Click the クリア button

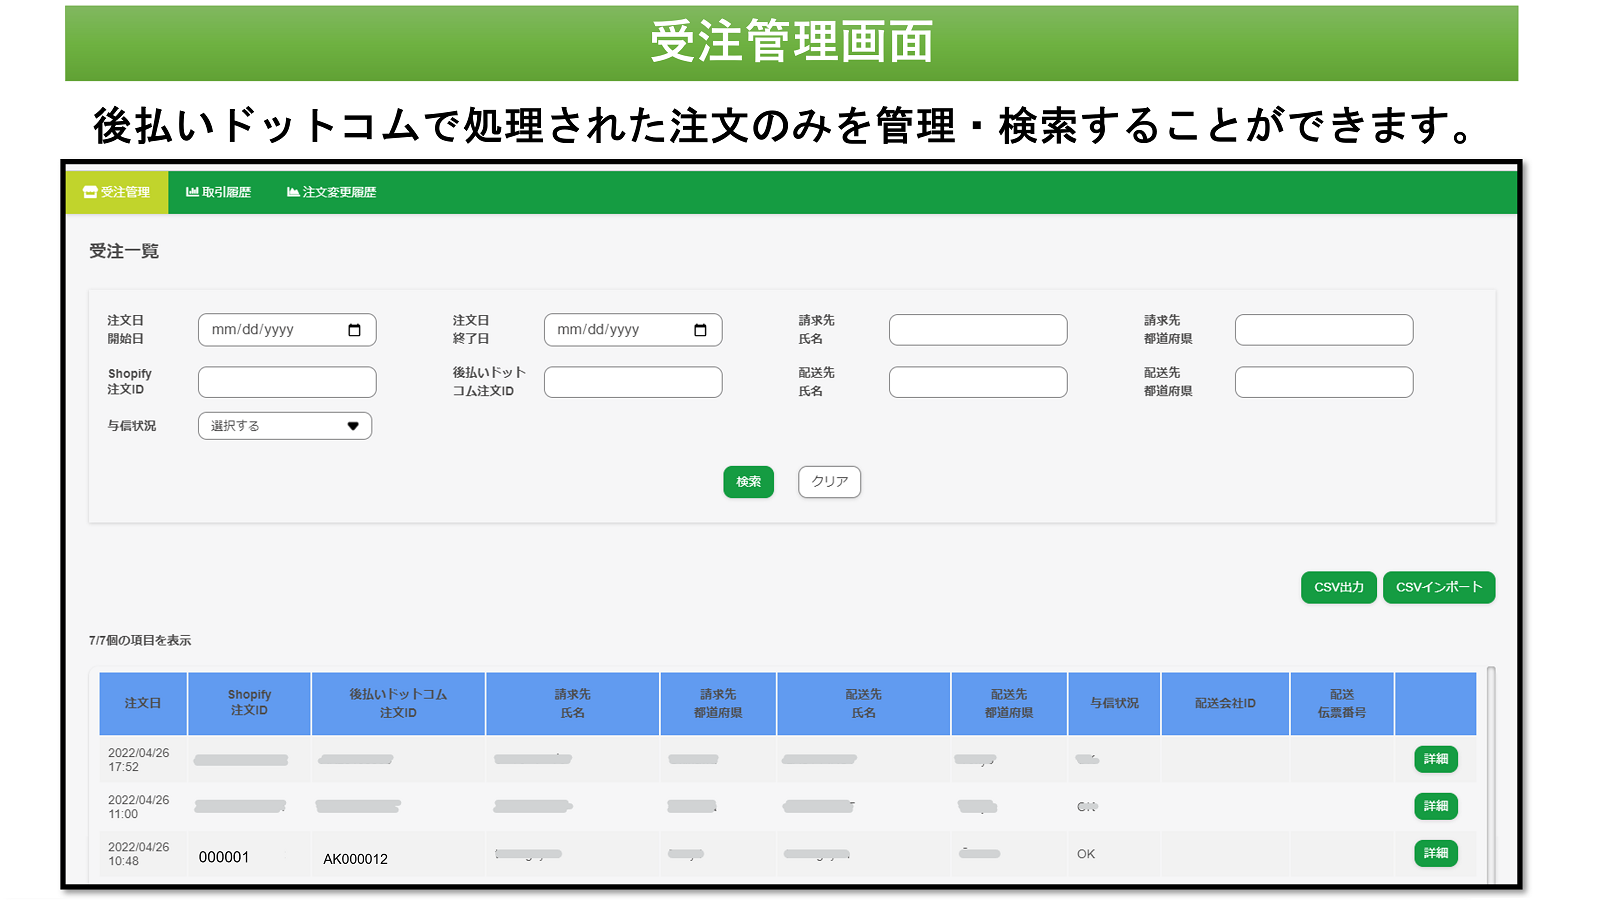pyautogui.click(x=830, y=482)
